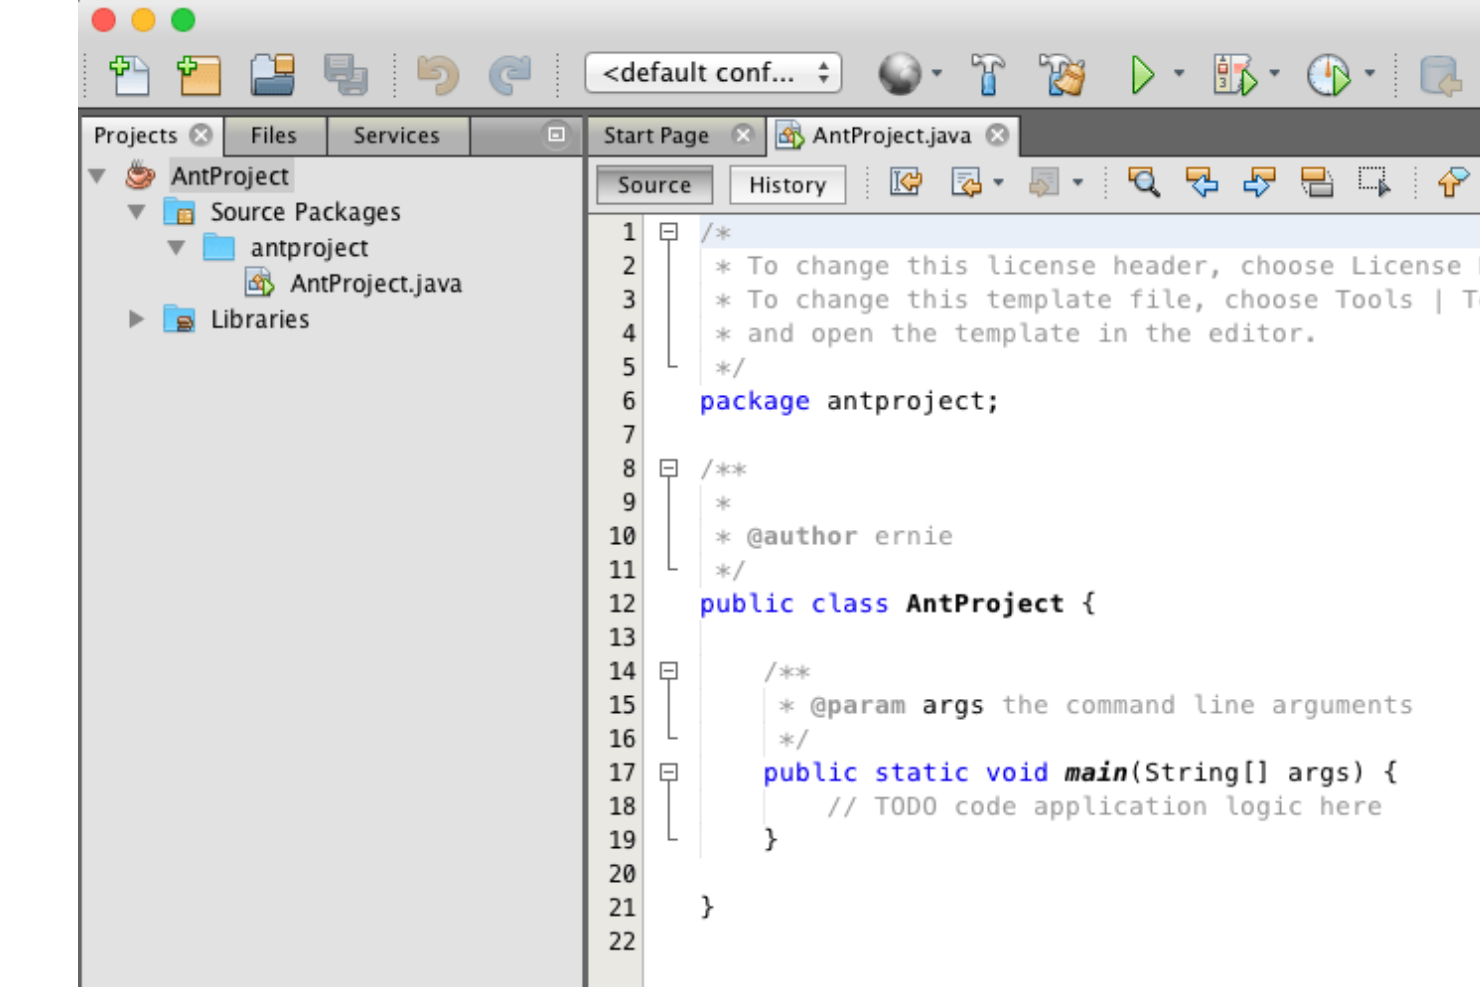Select AntProject.java in the project tree

[x=375, y=283]
